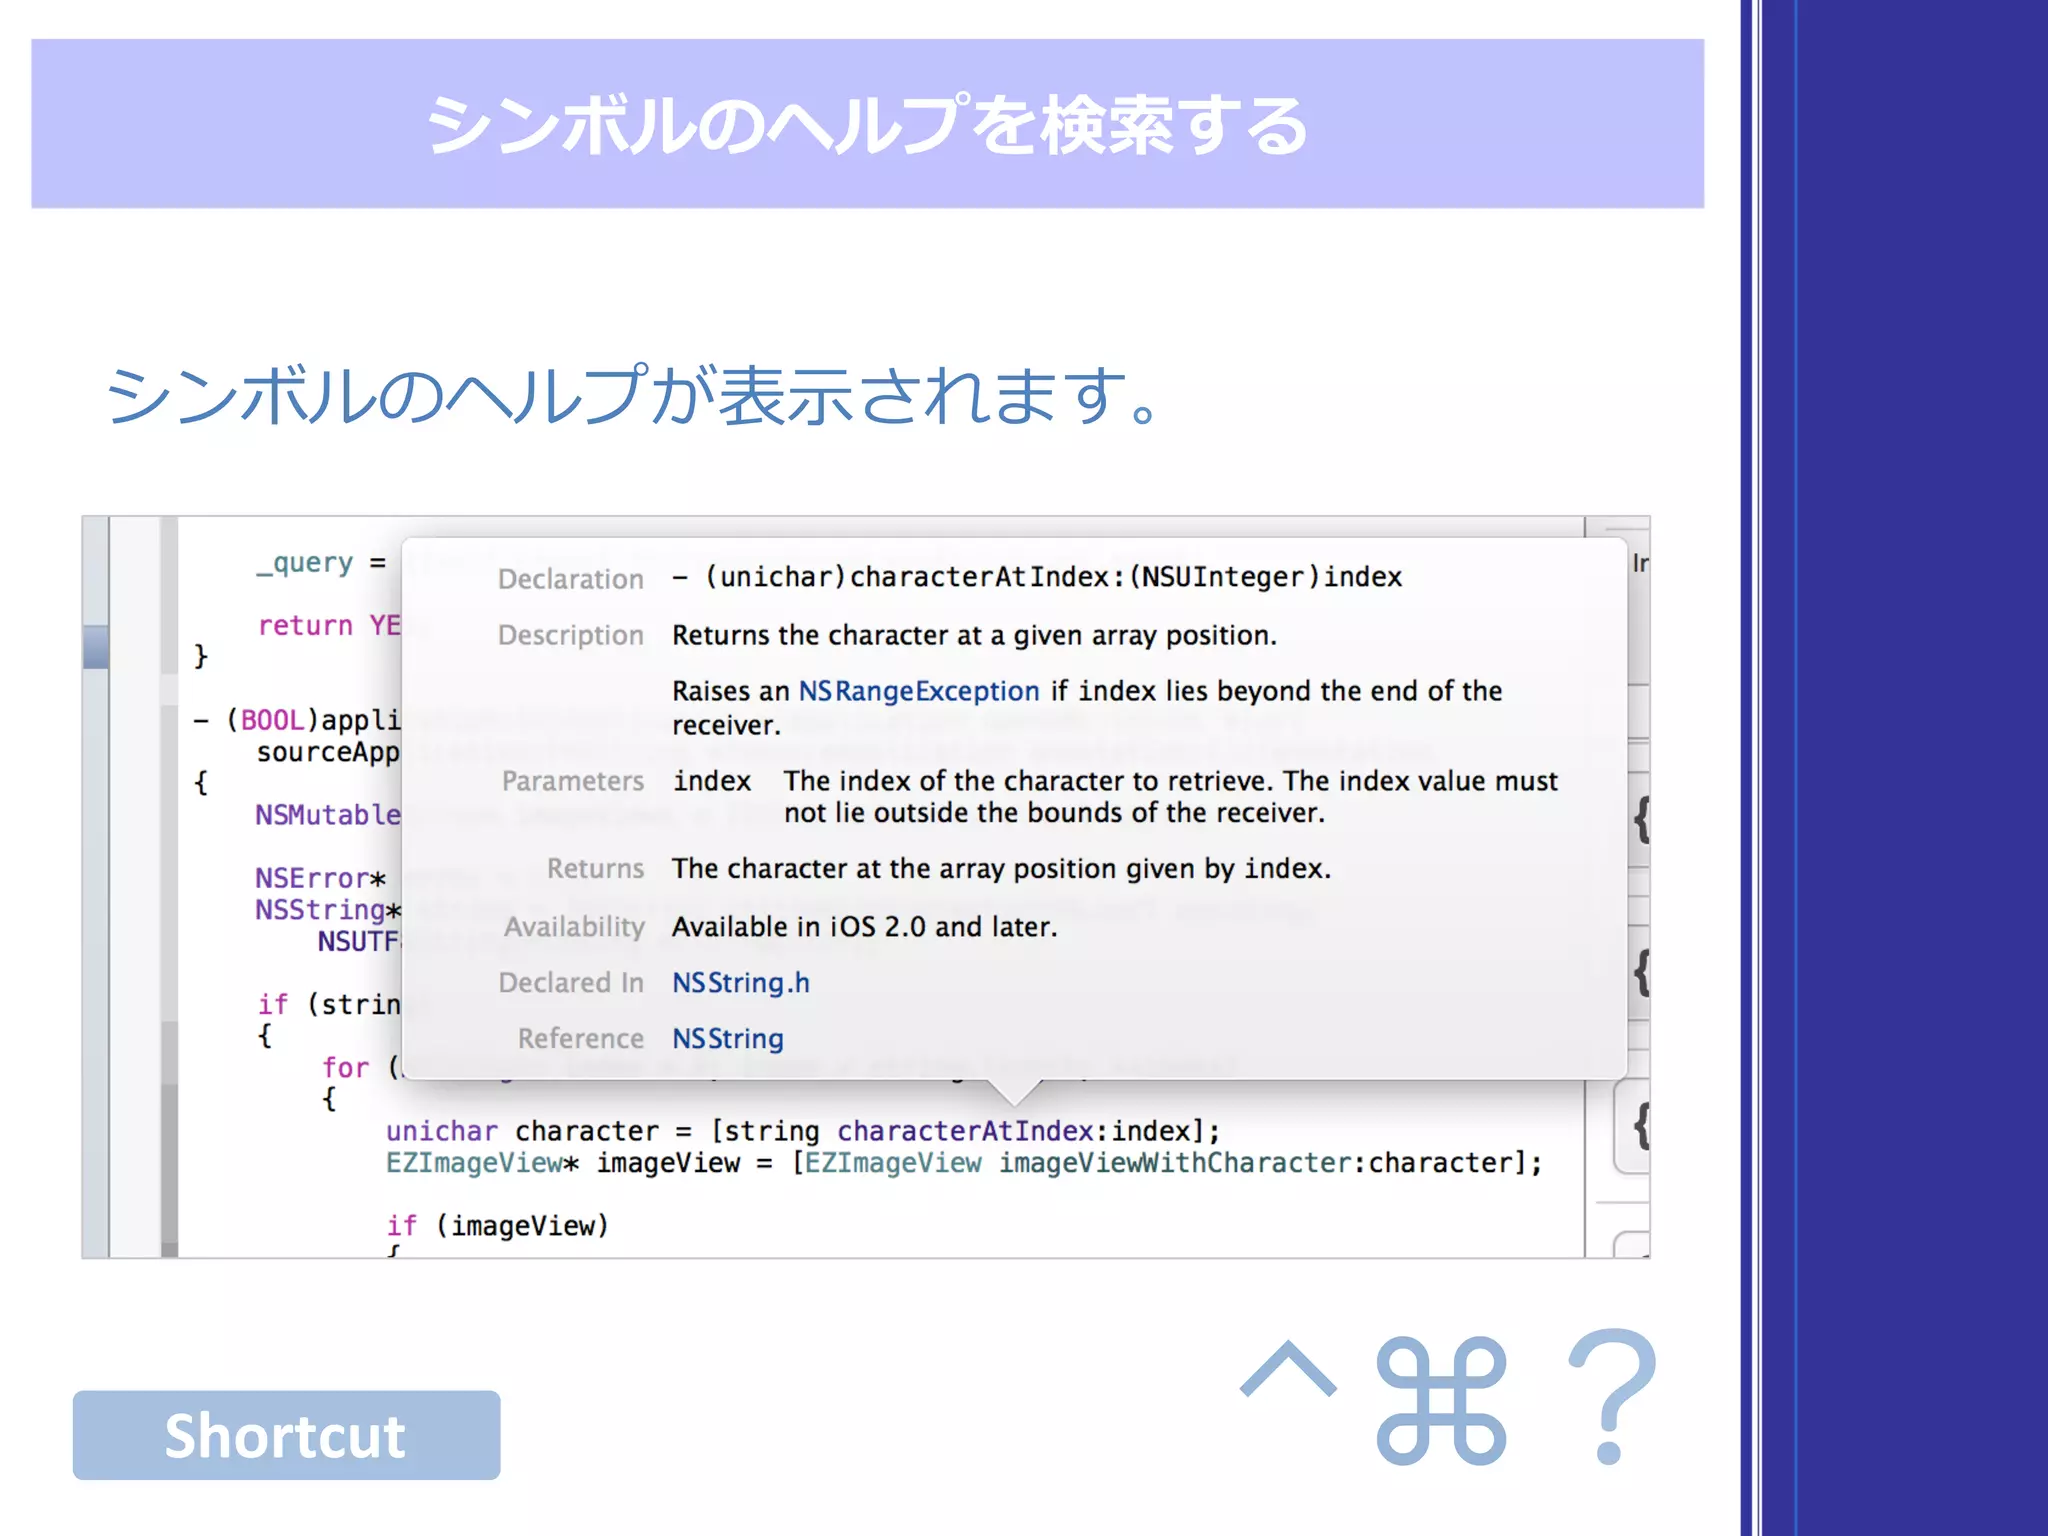Click the blue marker in the editor gutter
Viewport: 2048px width, 1536px height.
pos(96,646)
